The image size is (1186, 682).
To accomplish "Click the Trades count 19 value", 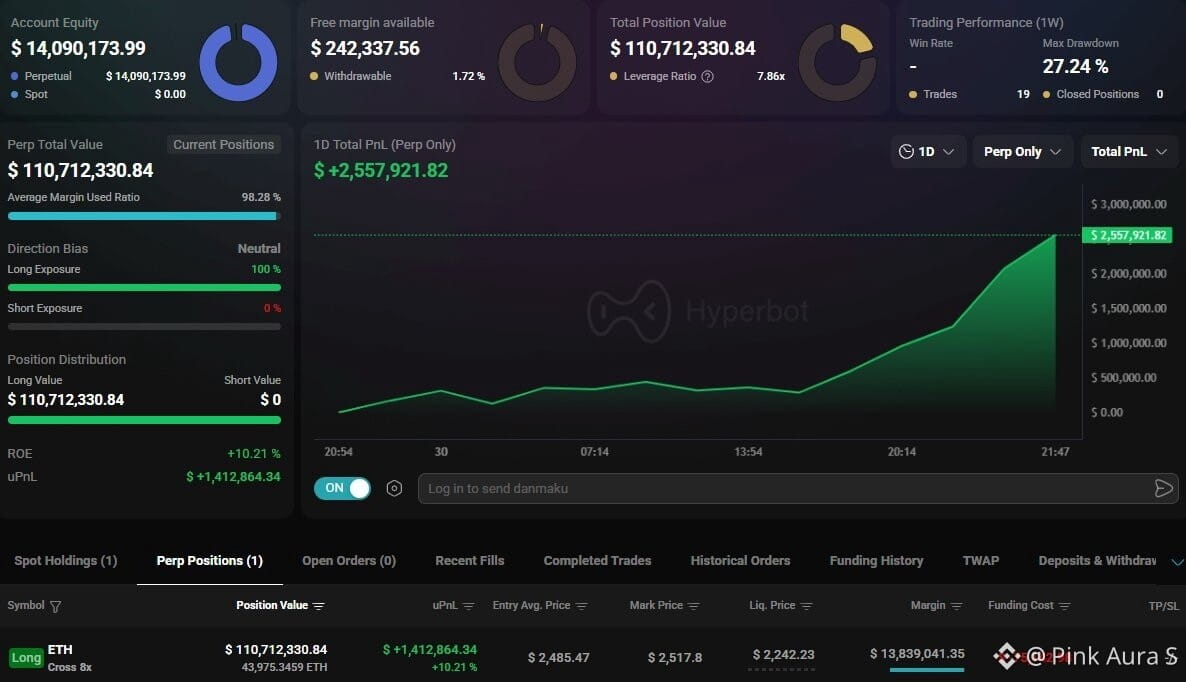I will [1023, 95].
